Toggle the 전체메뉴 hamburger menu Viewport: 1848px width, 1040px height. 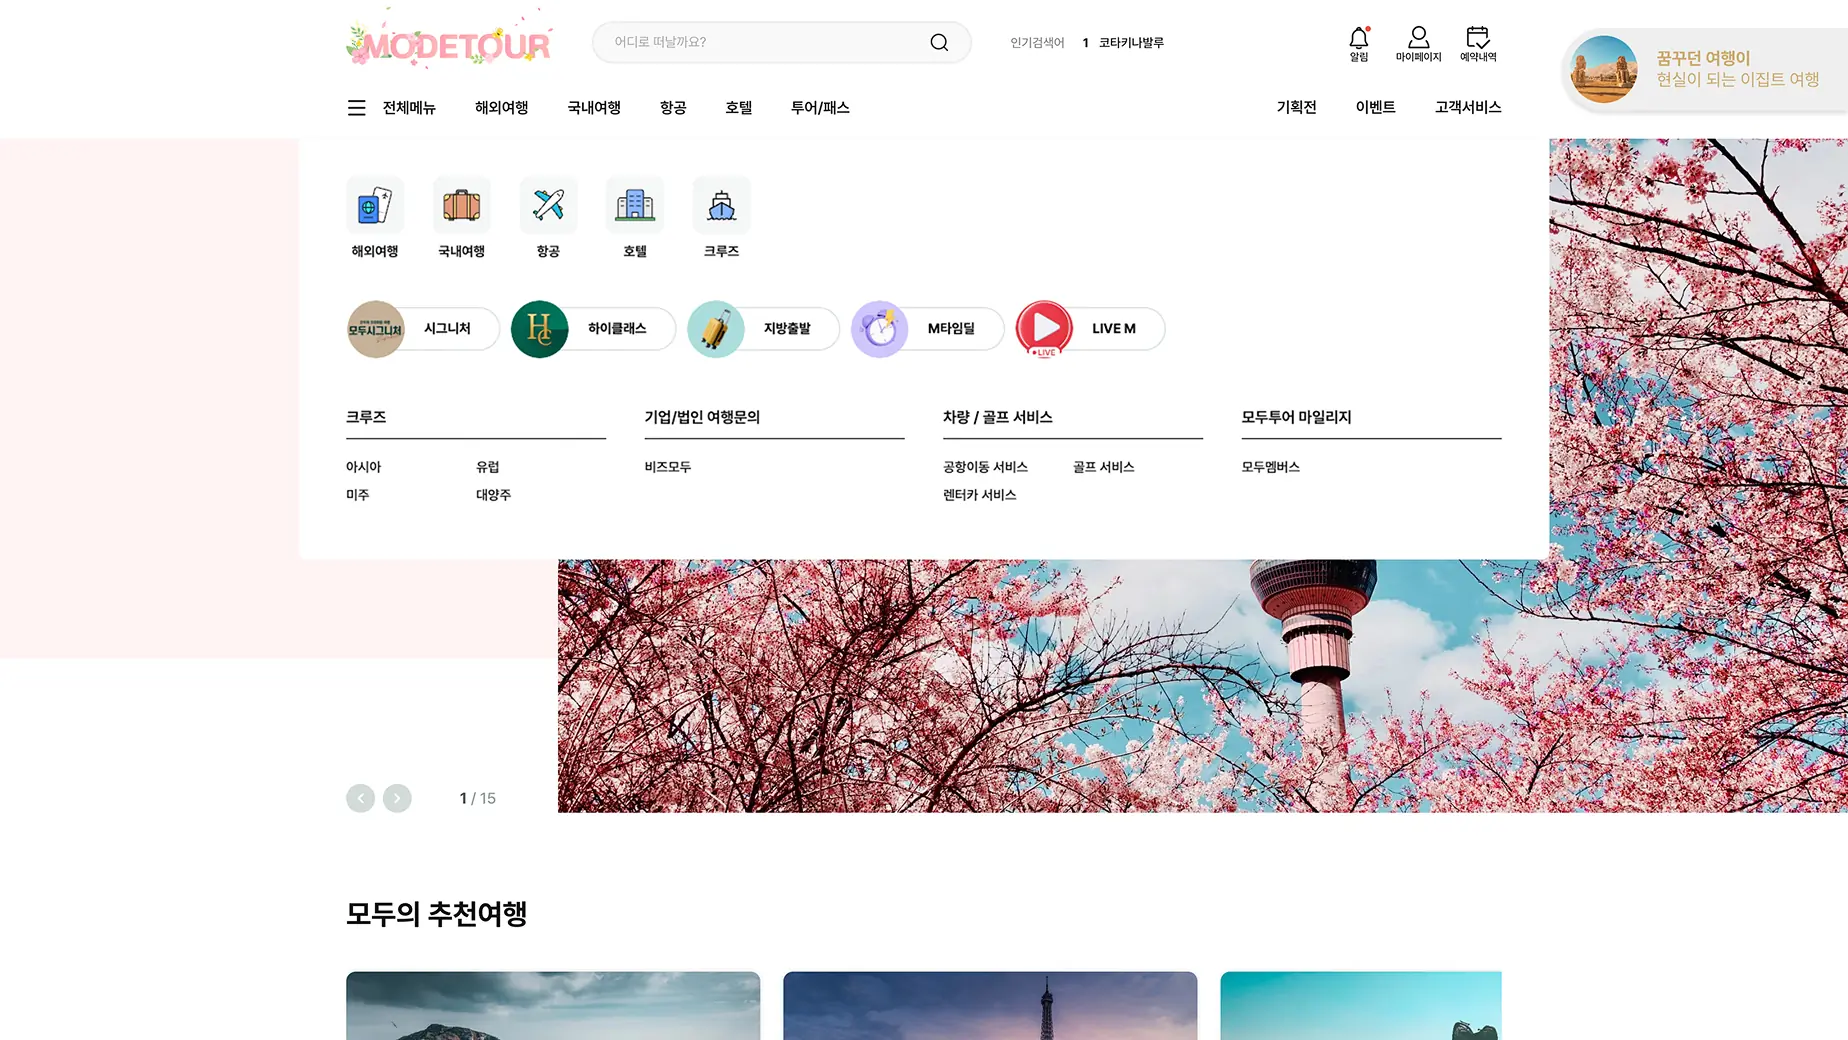(x=357, y=108)
